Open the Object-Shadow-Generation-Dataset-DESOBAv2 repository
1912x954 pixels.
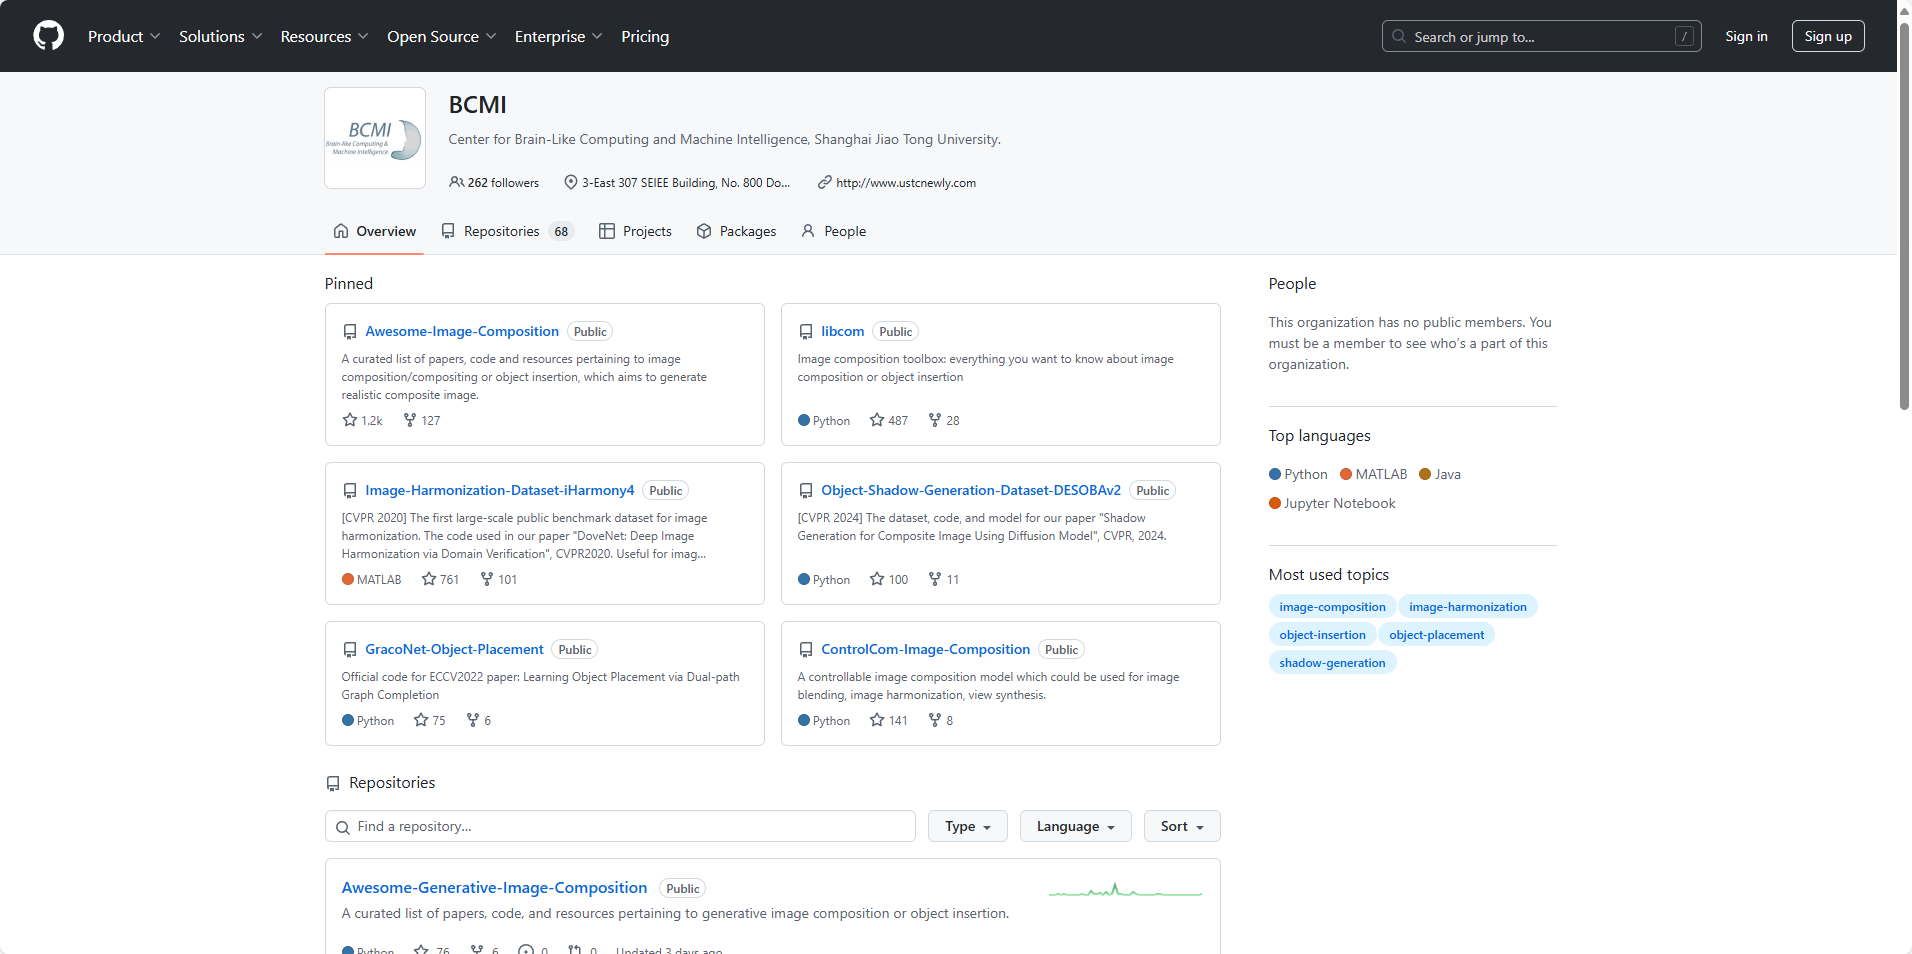pos(971,490)
